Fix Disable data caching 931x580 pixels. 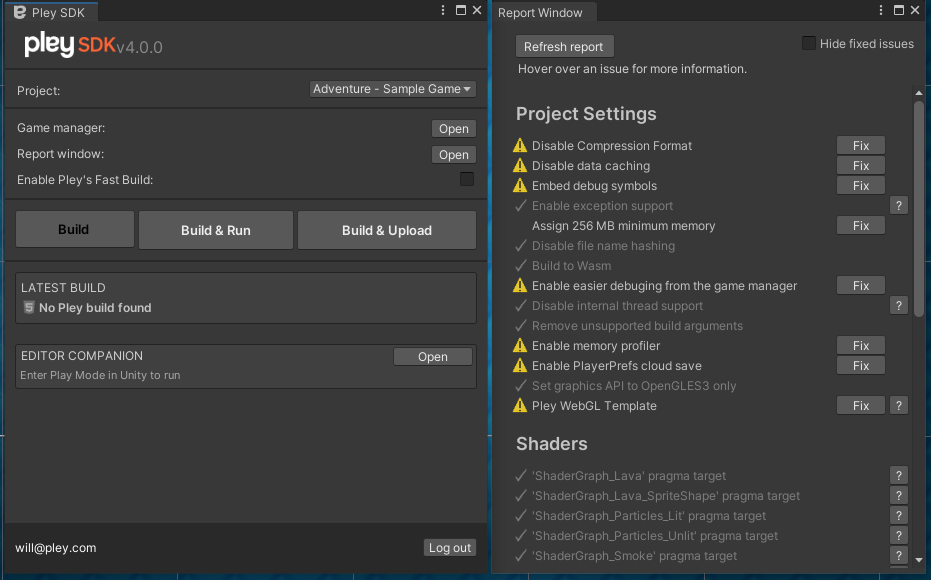pos(861,166)
